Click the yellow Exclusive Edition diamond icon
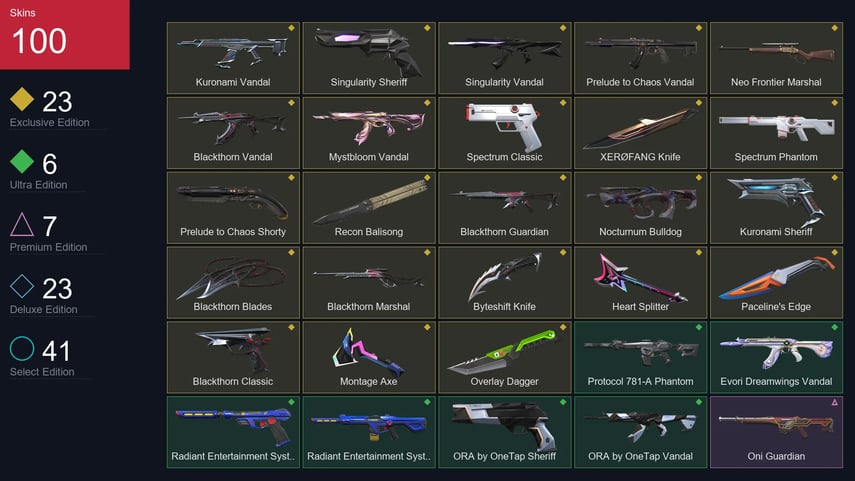The height and width of the screenshot is (481, 855). click(x=22, y=99)
